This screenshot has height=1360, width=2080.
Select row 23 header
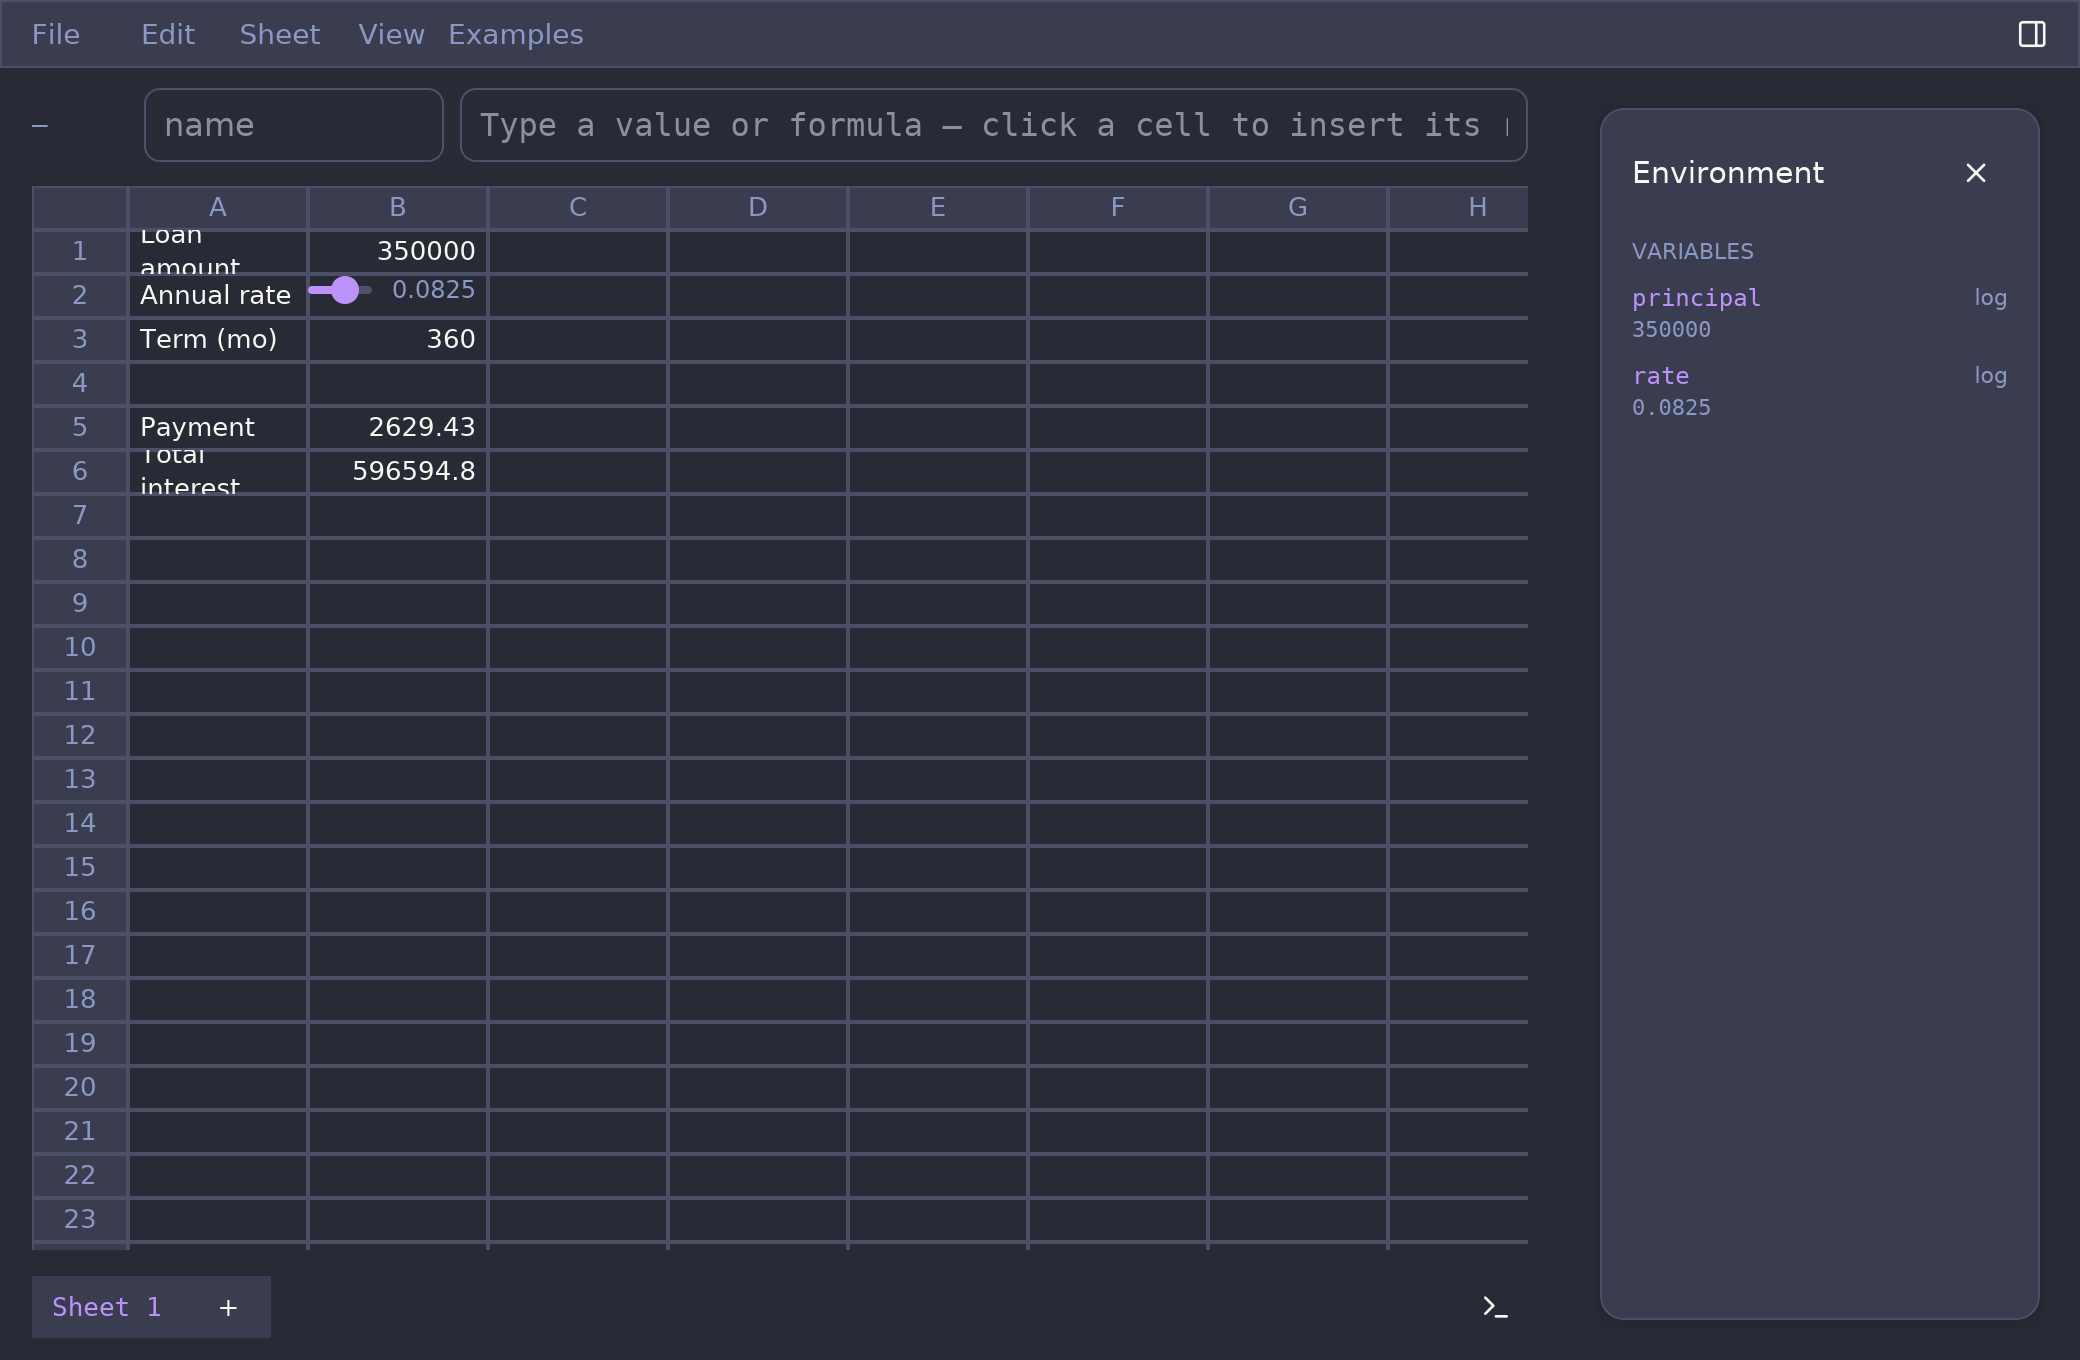(x=80, y=1219)
